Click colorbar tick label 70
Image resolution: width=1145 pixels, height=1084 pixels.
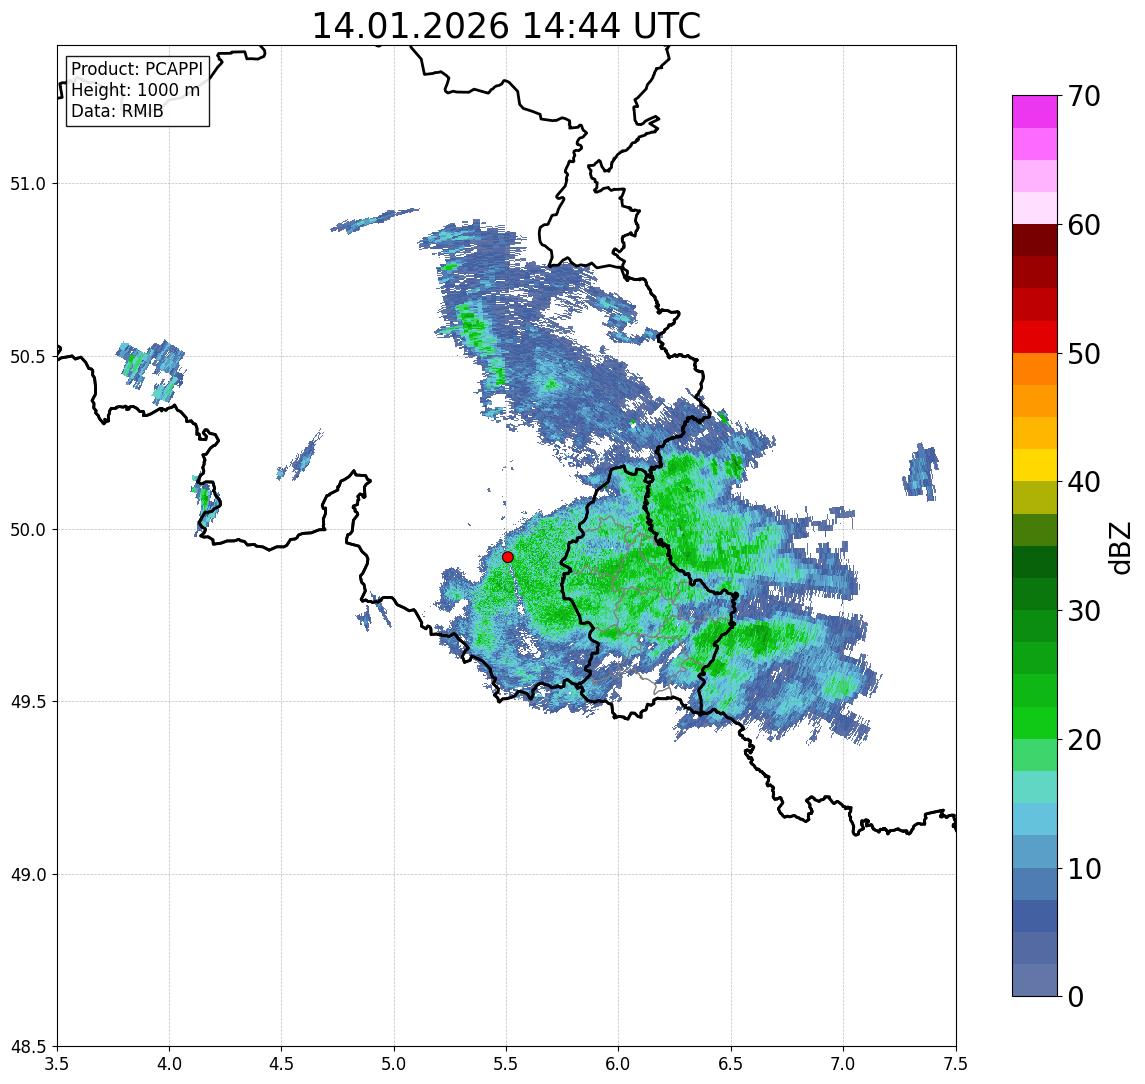point(1084,96)
